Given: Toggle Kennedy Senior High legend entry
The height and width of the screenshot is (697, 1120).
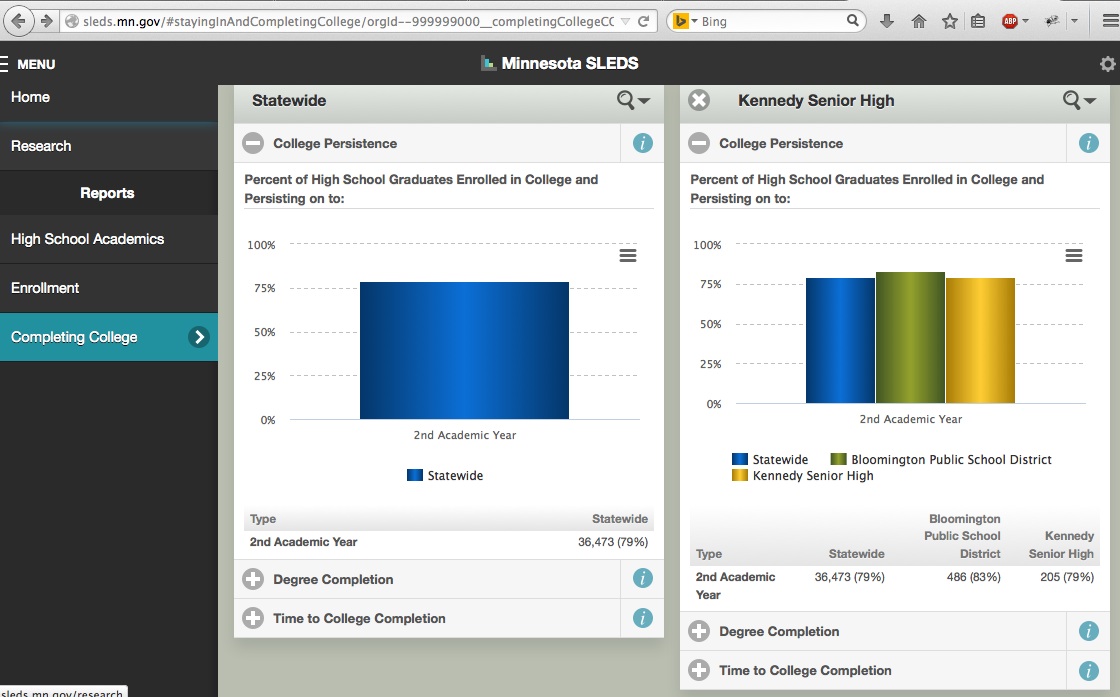Looking at the screenshot, I should [802, 476].
